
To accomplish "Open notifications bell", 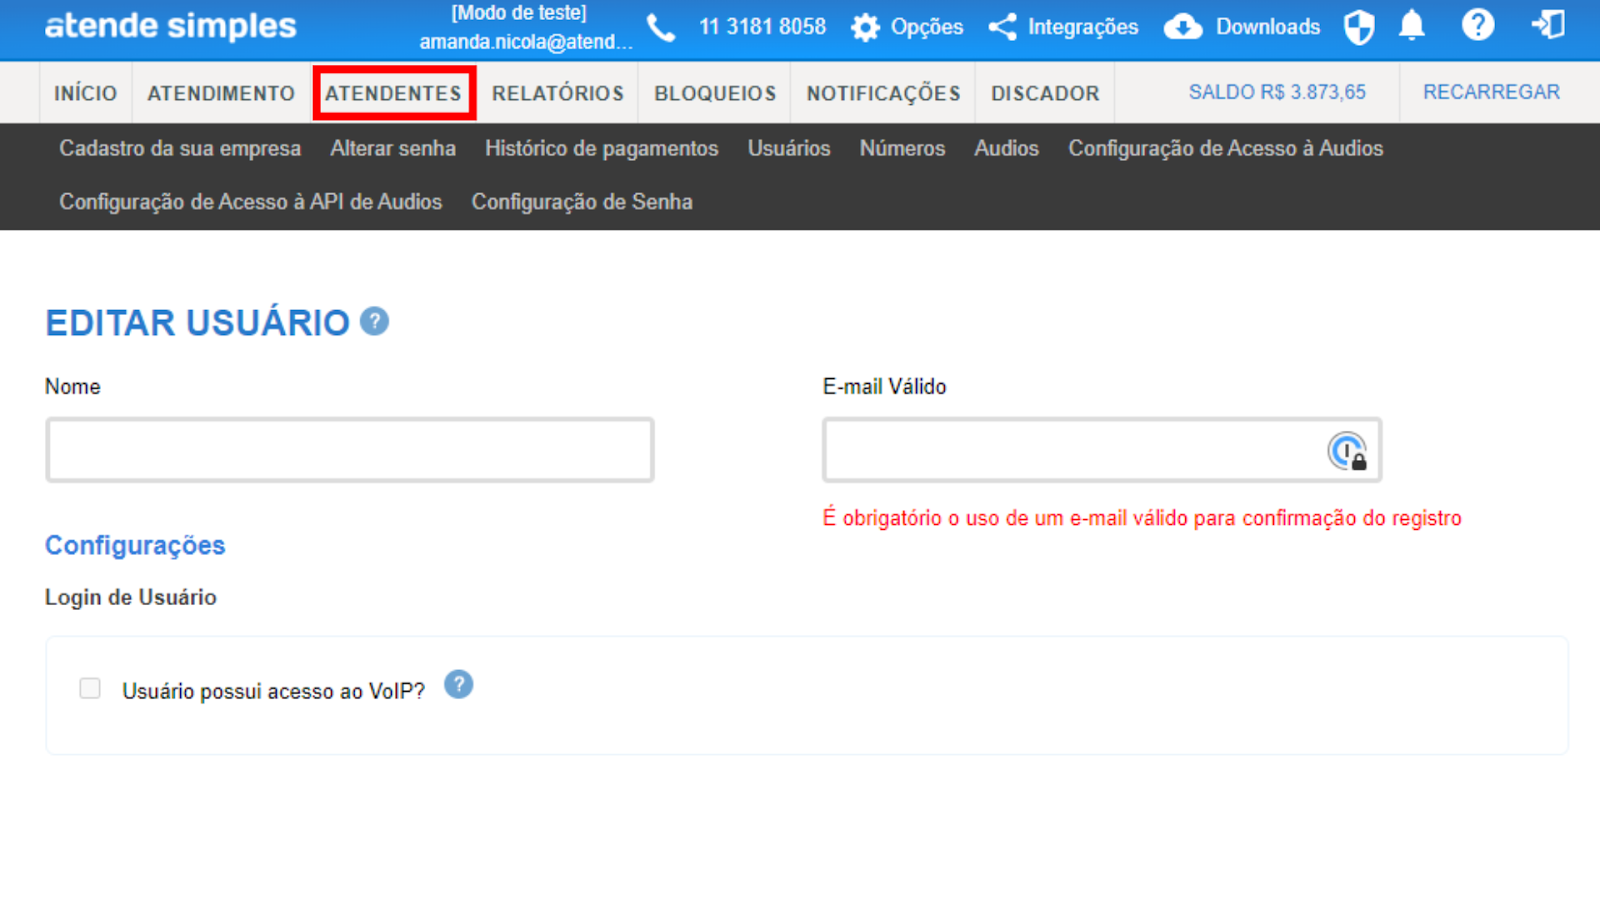I will tap(1412, 25).
